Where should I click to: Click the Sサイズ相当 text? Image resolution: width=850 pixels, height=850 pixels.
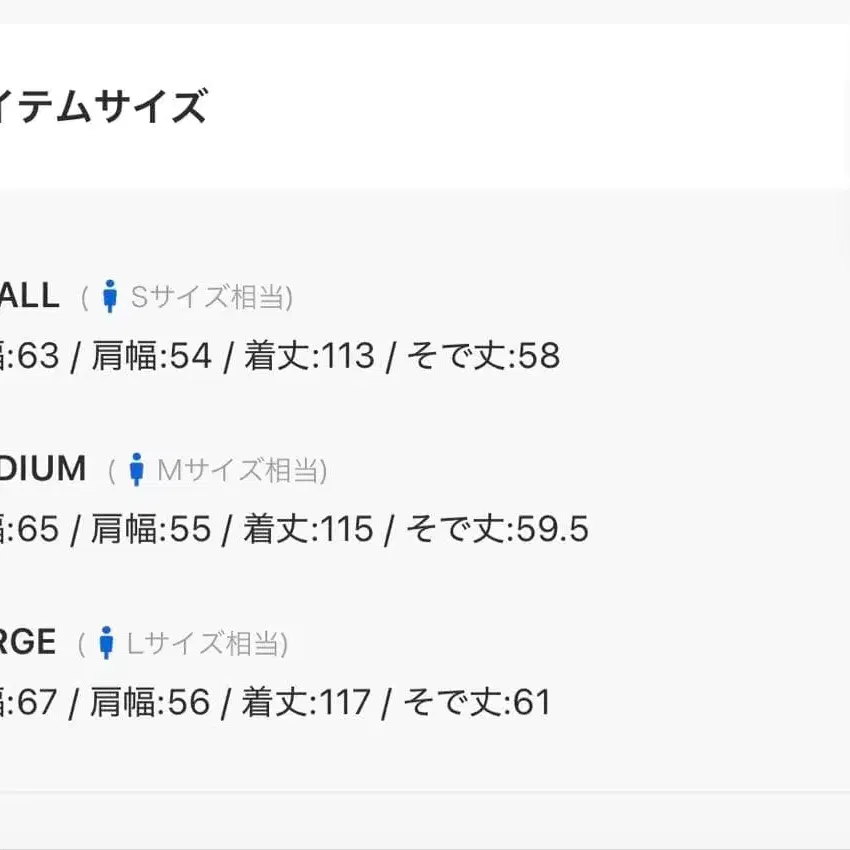coord(211,297)
